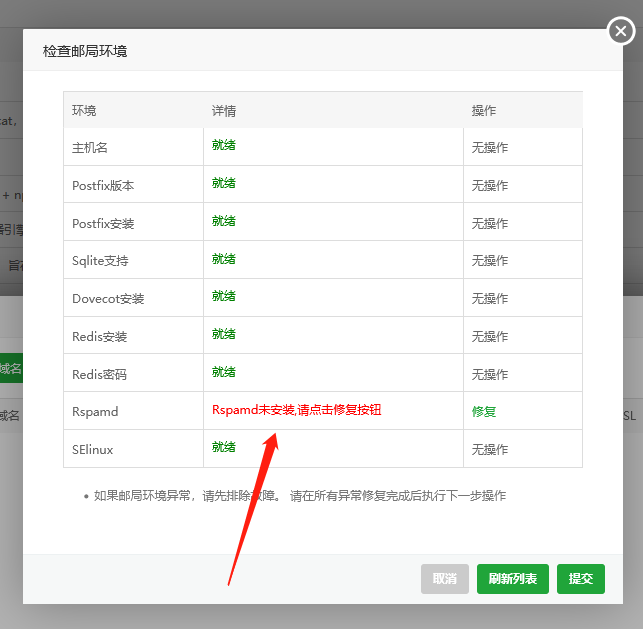Click the 刷新列表 button
643x629 pixels.
coord(513,579)
